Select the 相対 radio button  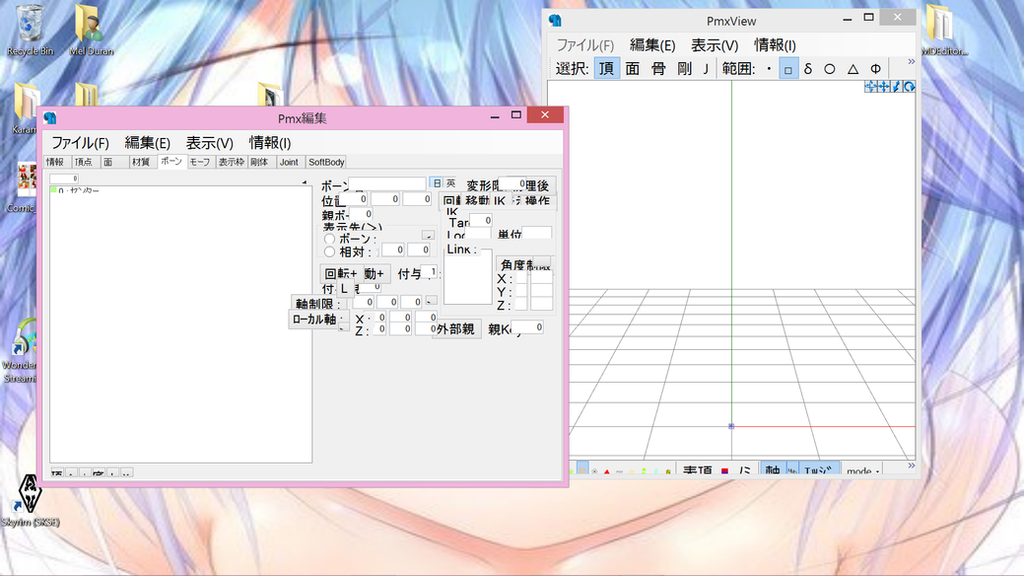330,251
